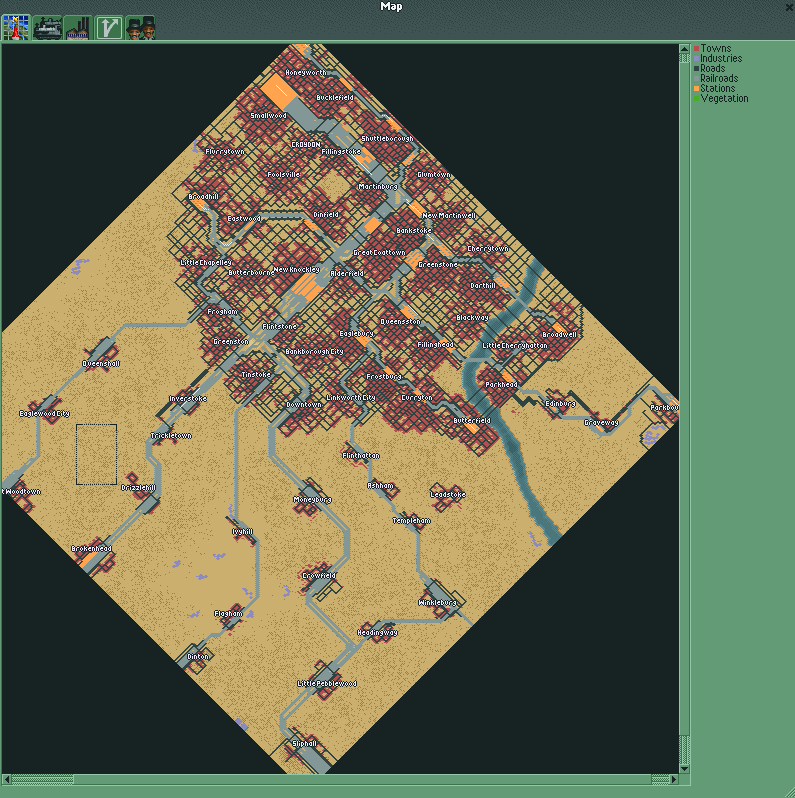Click the vertical scrollbar up arrow
Image resolution: width=795 pixels, height=798 pixels.
(x=684, y=49)
